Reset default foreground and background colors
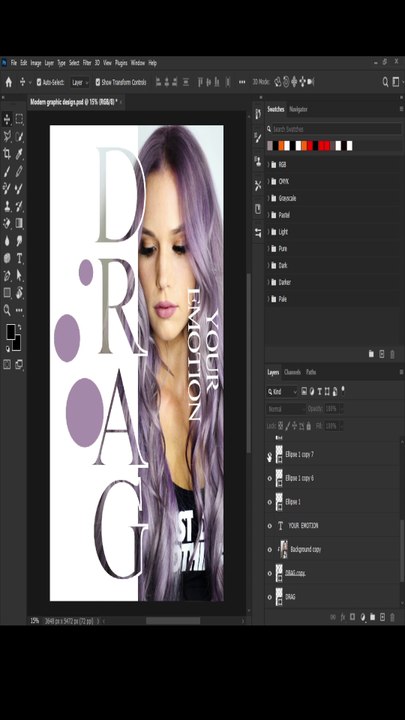The width and height of the screenshot is (405, 720). 7,349
